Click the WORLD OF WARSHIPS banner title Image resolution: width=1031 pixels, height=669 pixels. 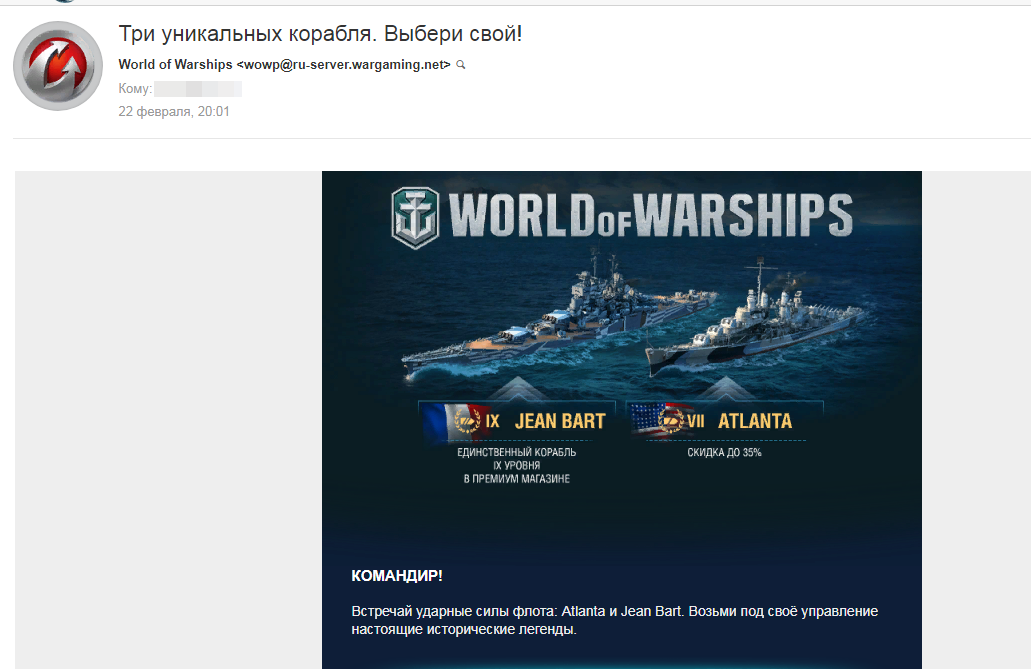[651, 215]
